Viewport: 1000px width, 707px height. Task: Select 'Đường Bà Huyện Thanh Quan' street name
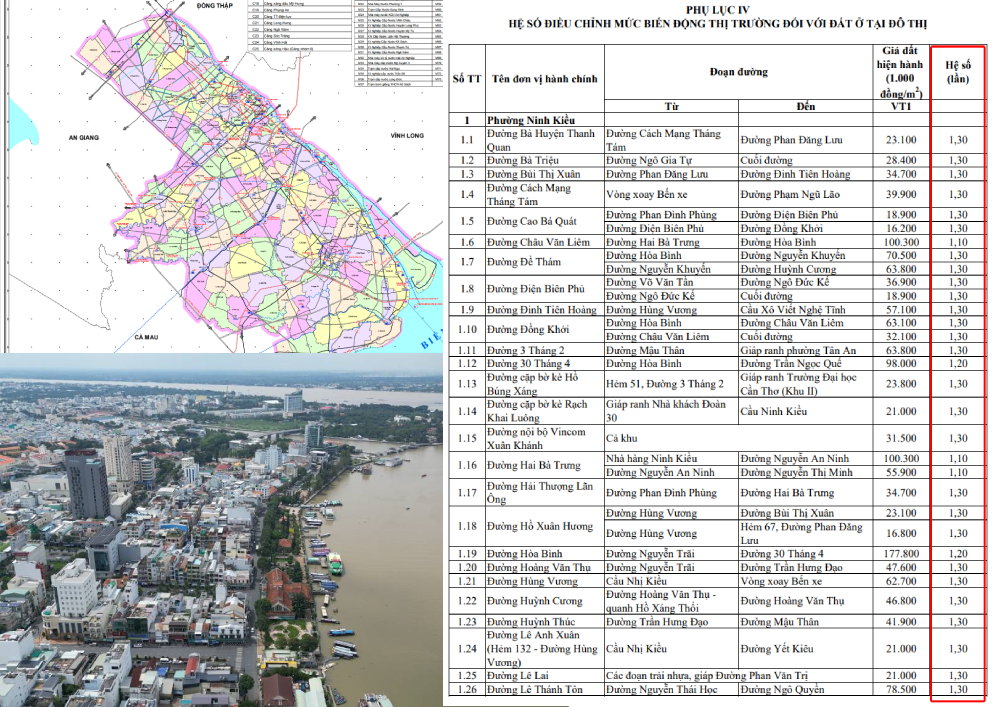[541, 140]
